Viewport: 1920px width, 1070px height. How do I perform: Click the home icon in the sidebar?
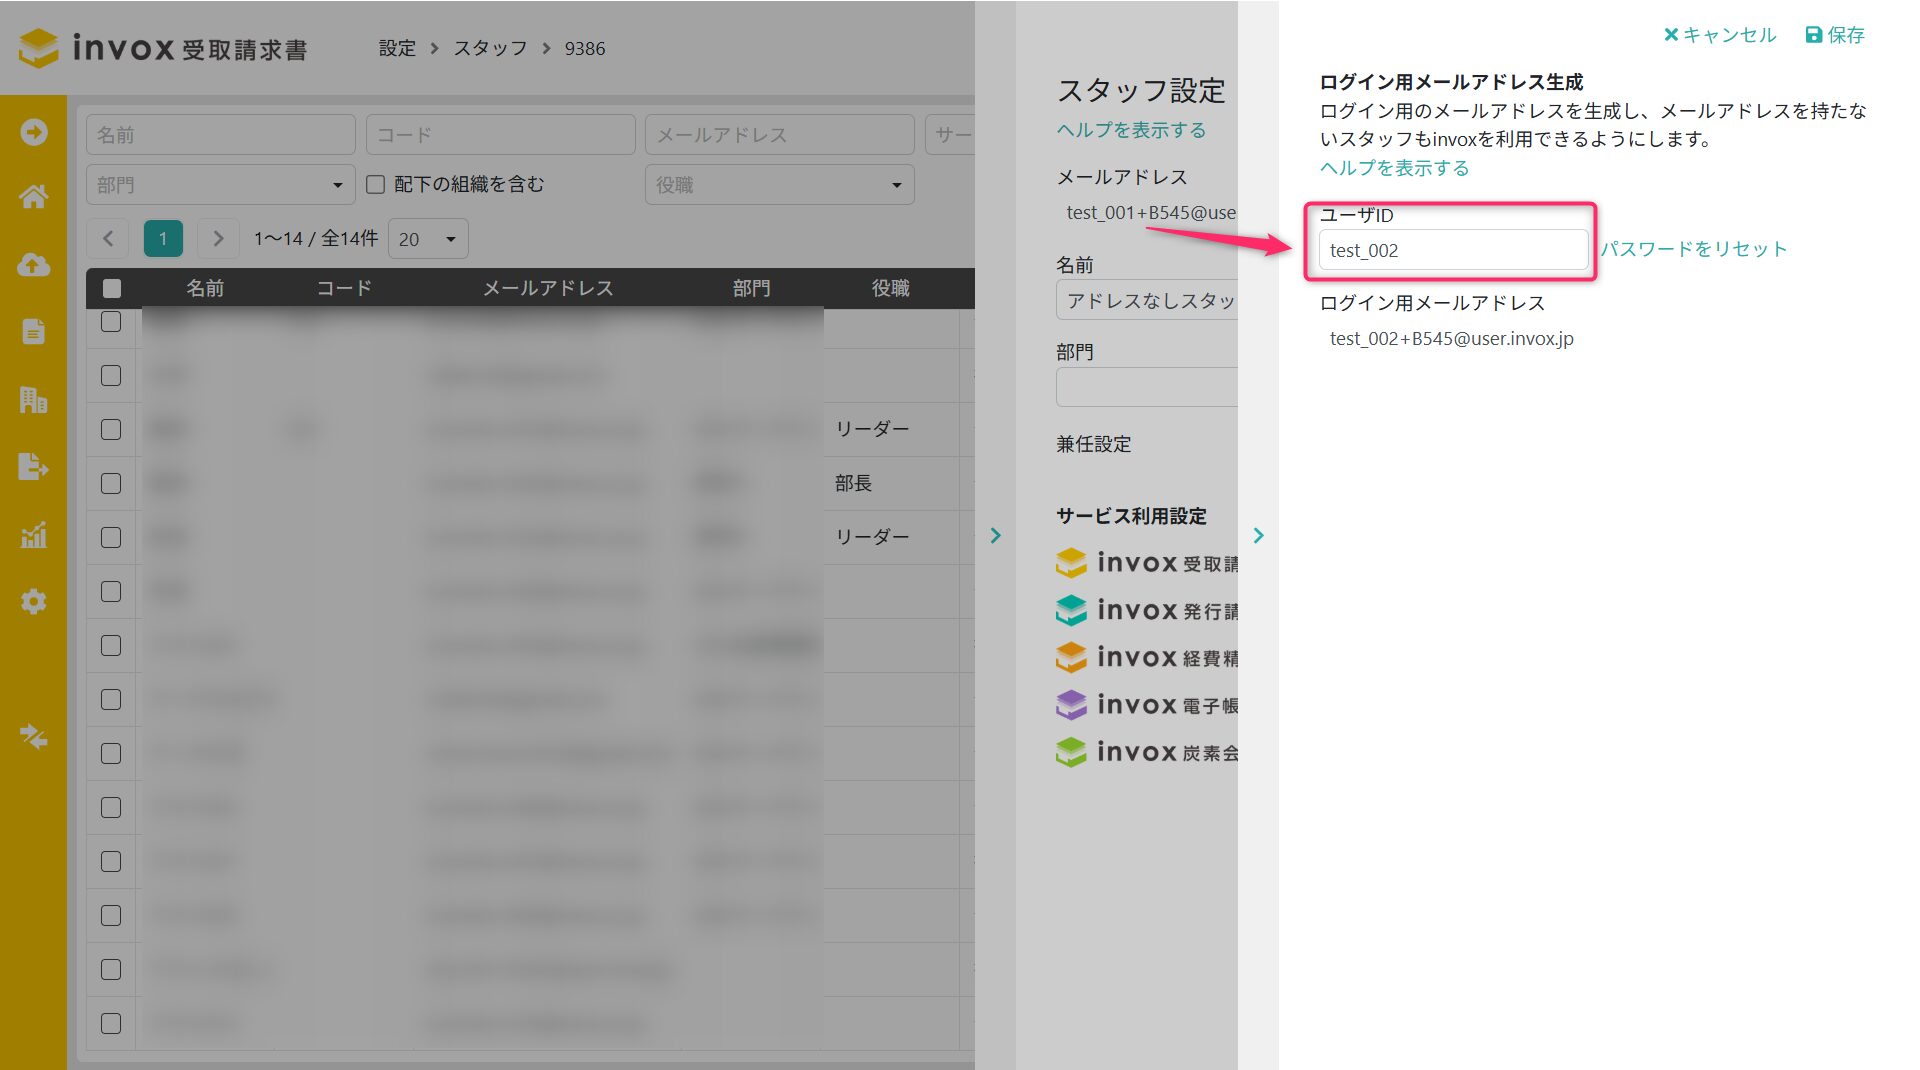[33, 197]
